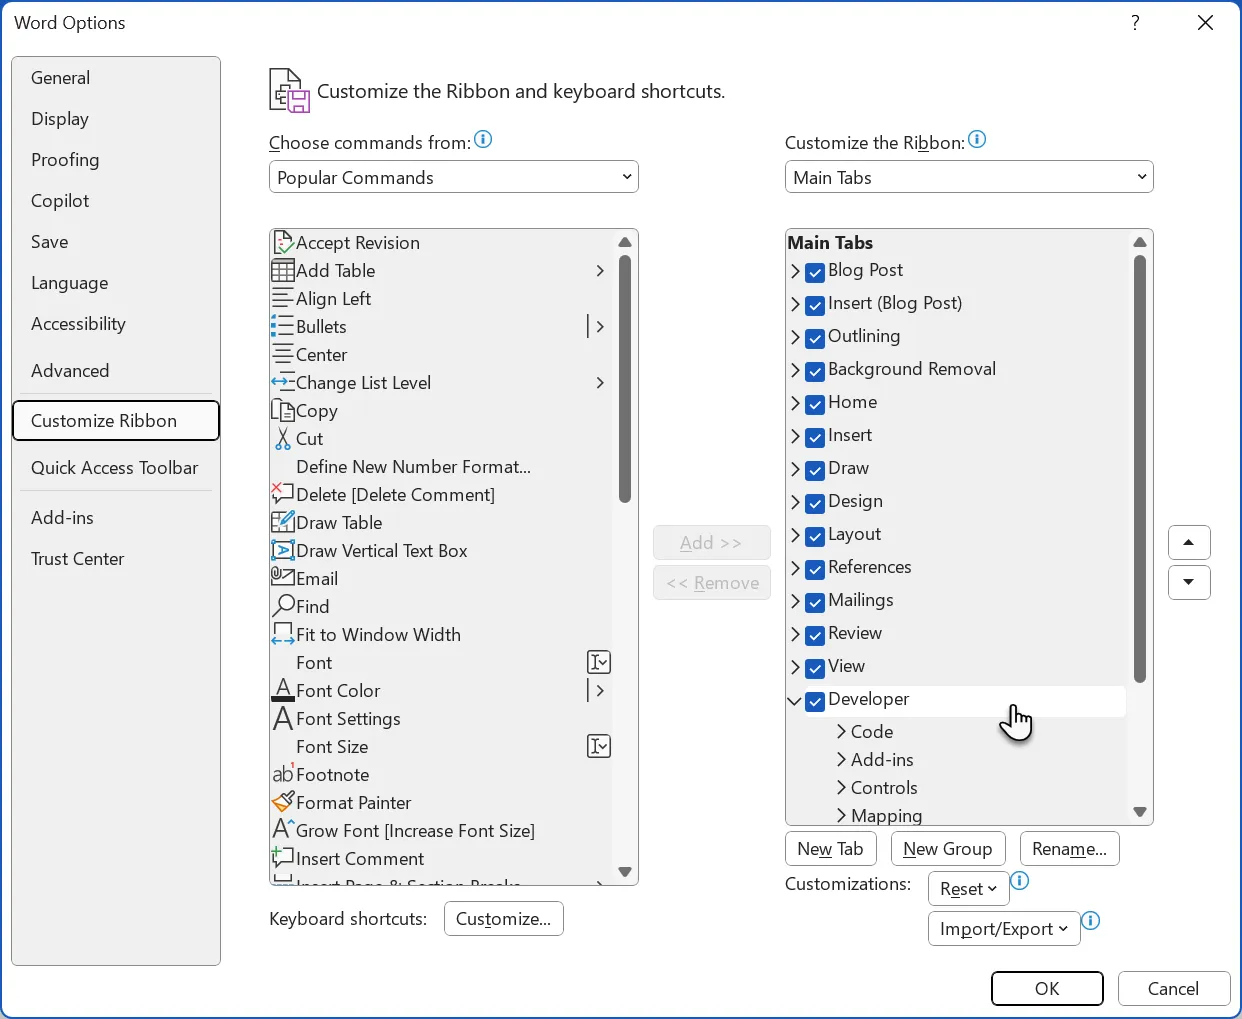1242x1019 pixels.
Task: Click the Move Up arrow button
Action: pyautogui.click(x=1189, y=543)
